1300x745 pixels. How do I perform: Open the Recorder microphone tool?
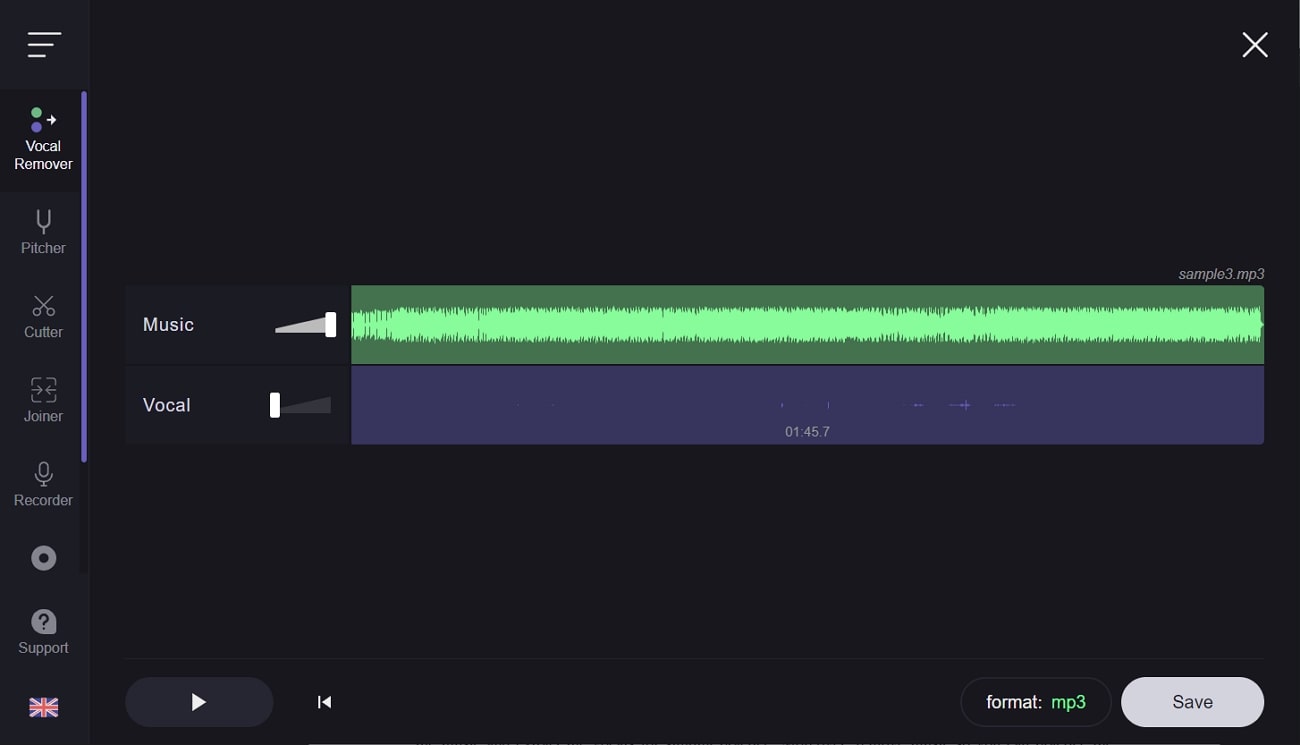(x=43, y=484)
